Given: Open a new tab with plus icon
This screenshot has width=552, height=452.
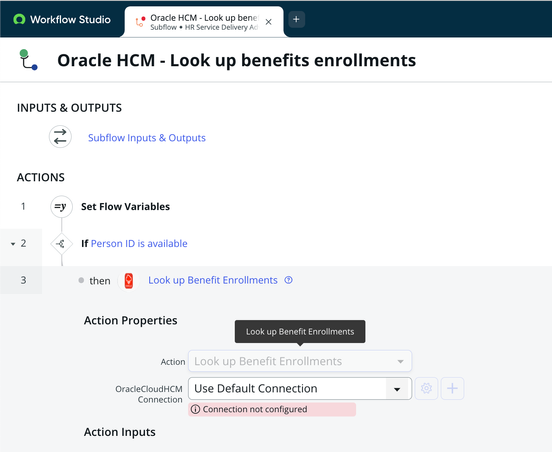Looking at the screenshot, I should 296,19.
